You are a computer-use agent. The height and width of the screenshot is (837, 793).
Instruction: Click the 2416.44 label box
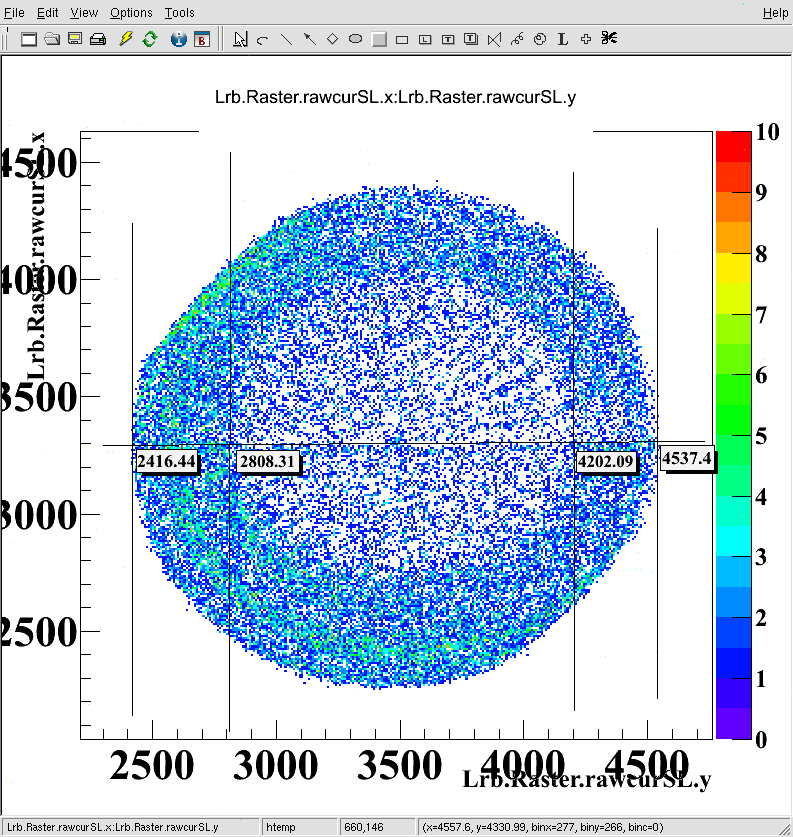coord(166,461)
